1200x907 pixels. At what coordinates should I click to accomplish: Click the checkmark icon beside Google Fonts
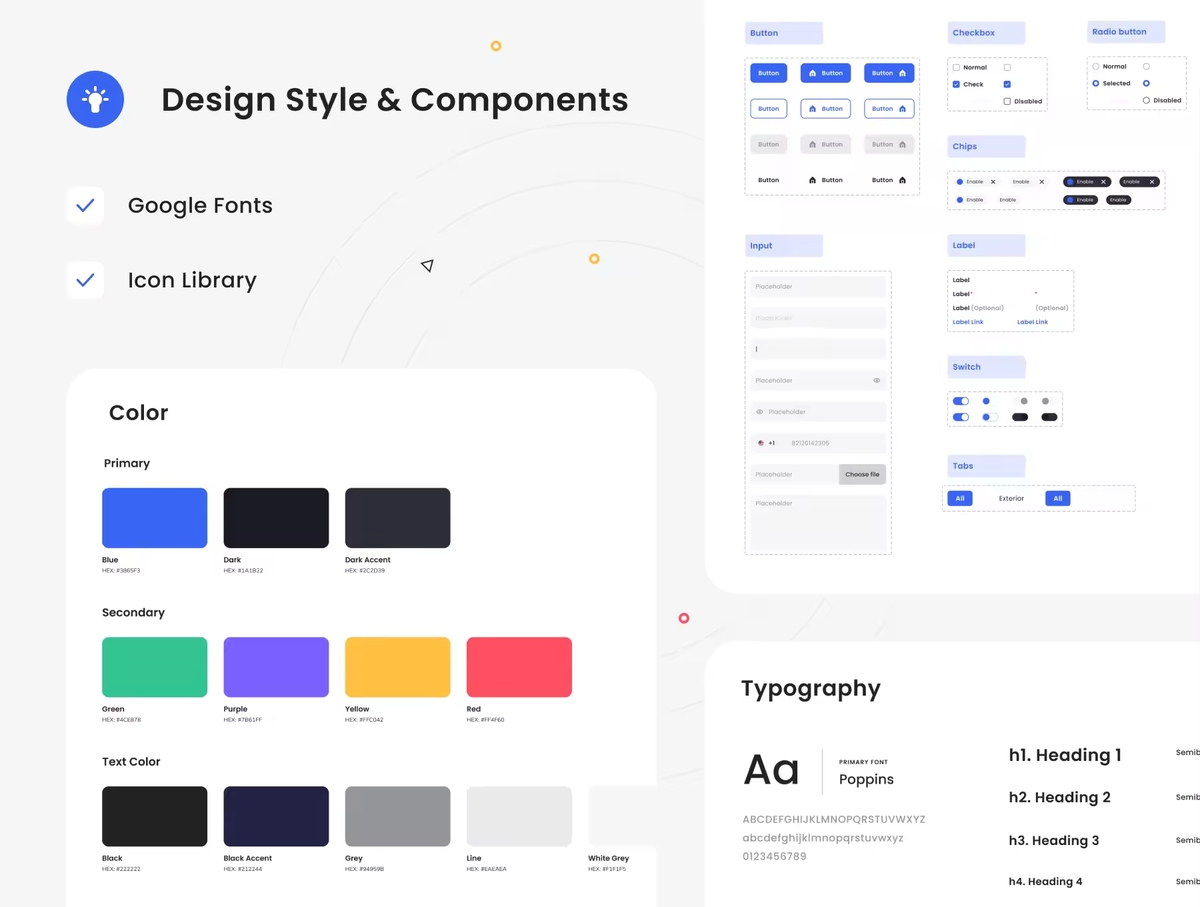tap(85, 205)
